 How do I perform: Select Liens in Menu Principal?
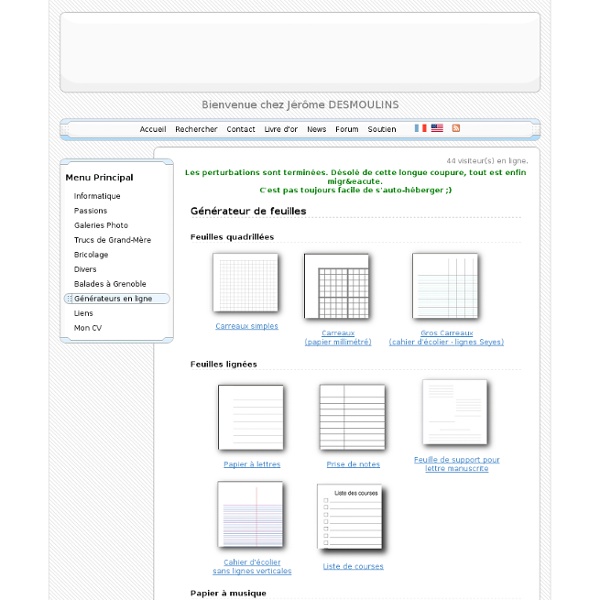pyautogui.click(x=83, y=313)
